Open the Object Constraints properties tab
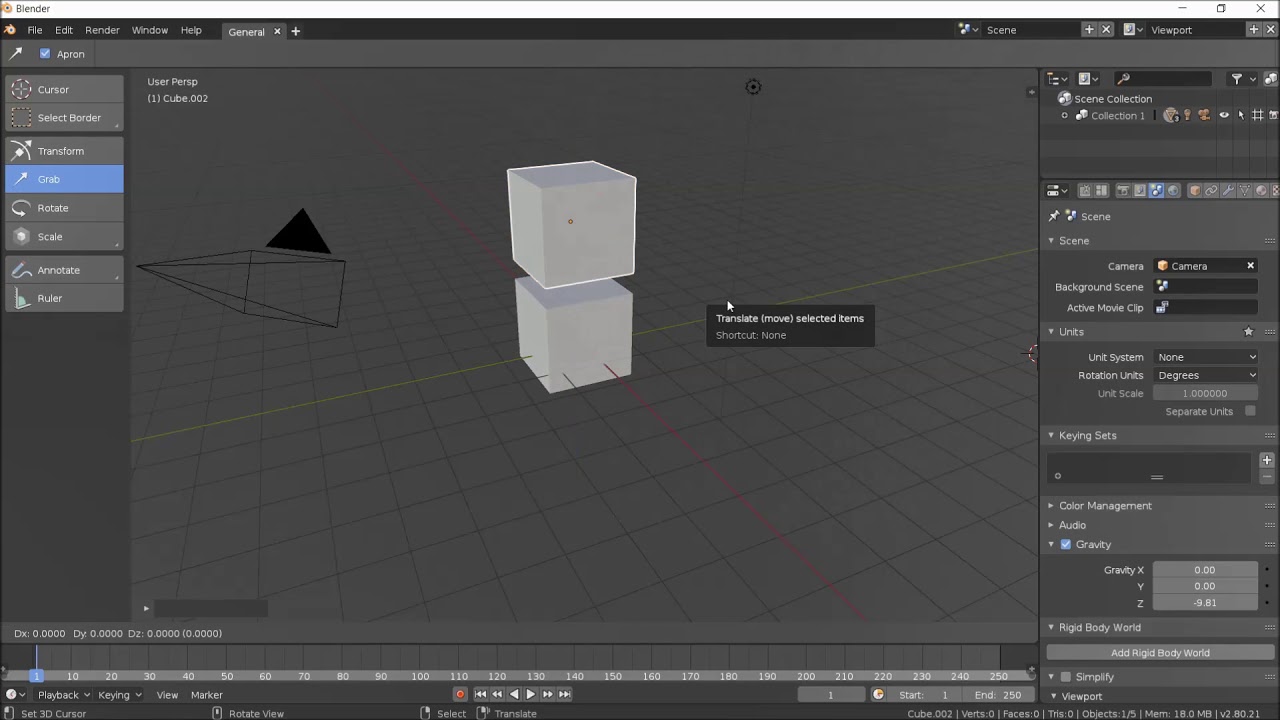Viewport: 1280px width, 720px height. (x=1212, y=190)
